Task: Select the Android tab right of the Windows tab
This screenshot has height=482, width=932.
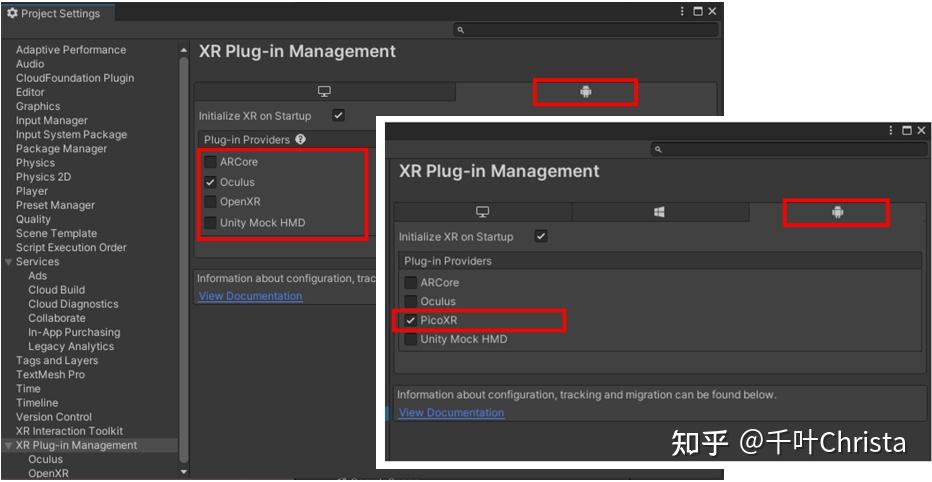Action: coord(836,212)
